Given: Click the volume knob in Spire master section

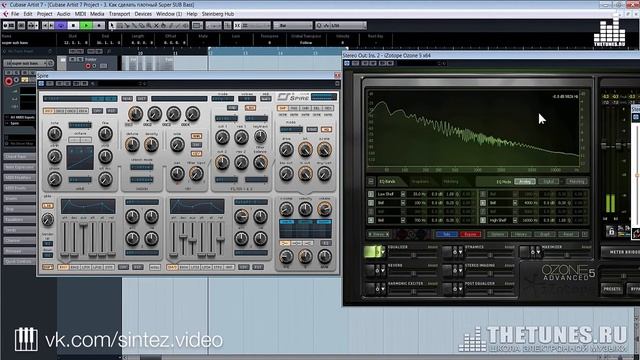Looking at the screenshot, I should 324,209.
